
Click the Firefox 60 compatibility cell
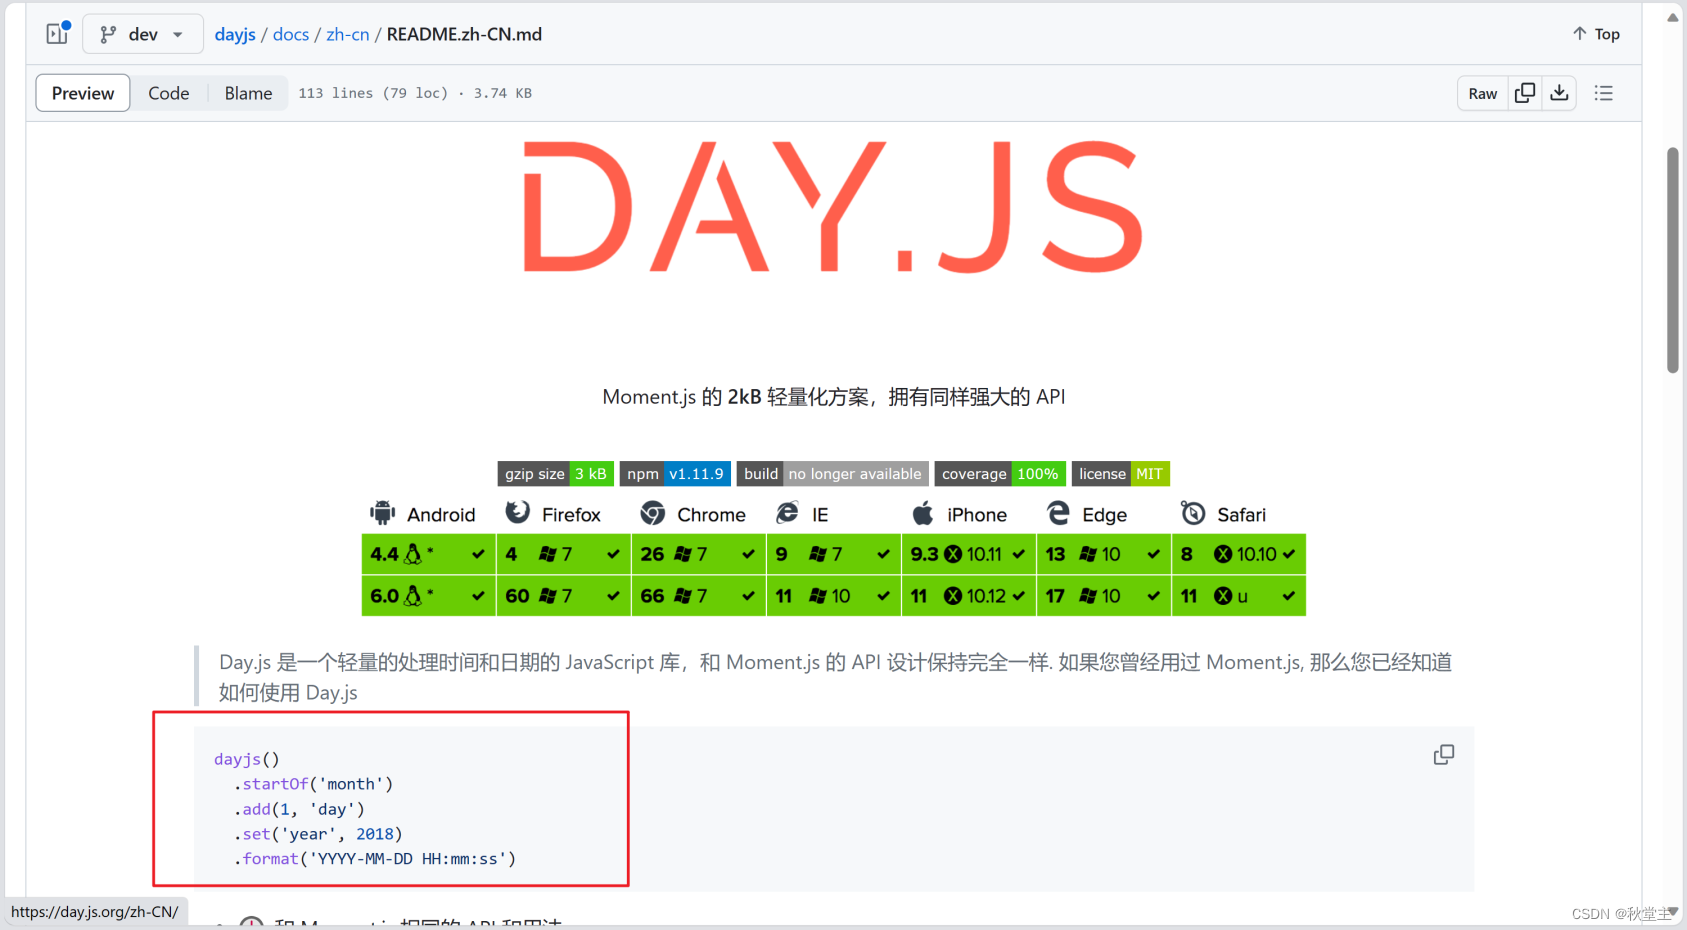click(563, 596)
